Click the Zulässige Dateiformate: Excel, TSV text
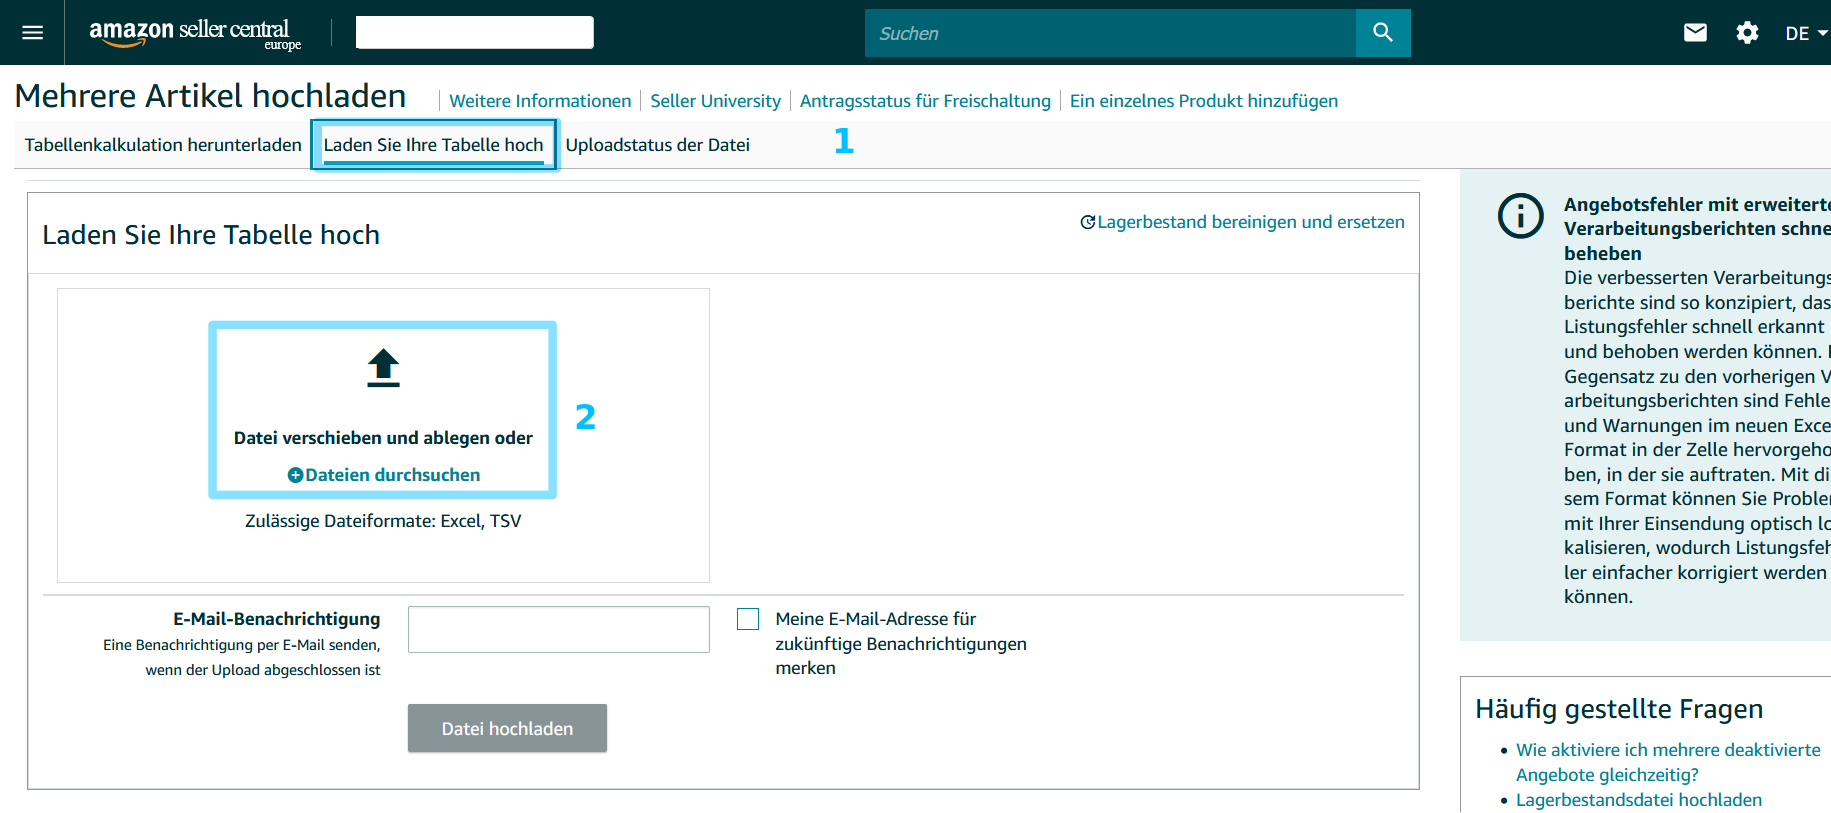This screenshot has height=813, width=1831. point(383,521)
